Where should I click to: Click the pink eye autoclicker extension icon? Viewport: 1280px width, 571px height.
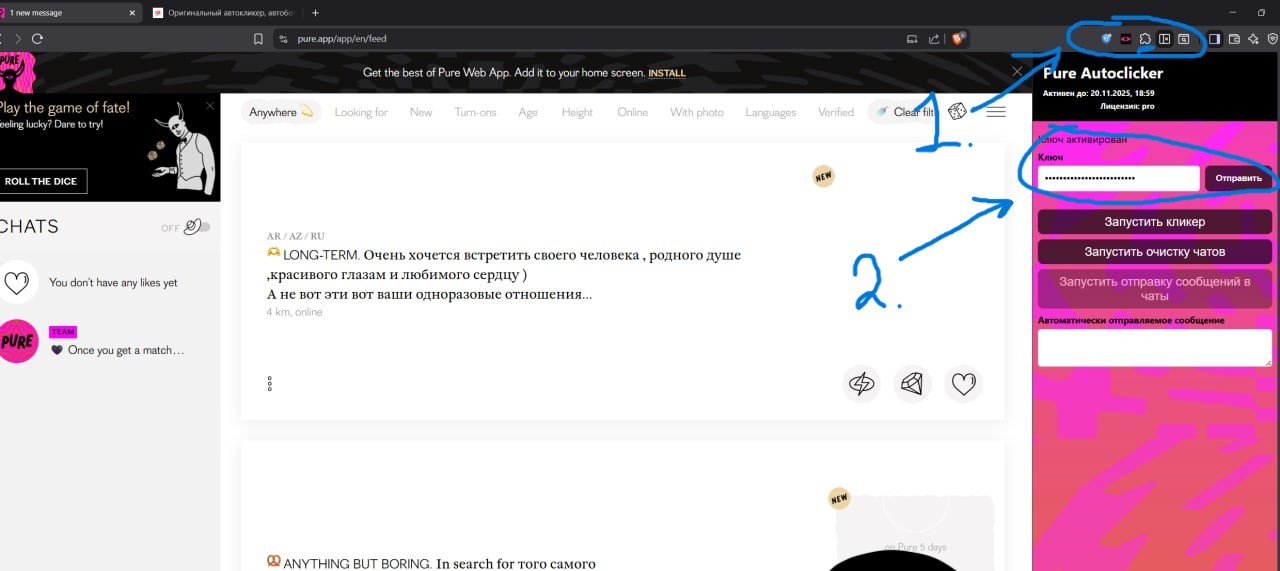1125,39
